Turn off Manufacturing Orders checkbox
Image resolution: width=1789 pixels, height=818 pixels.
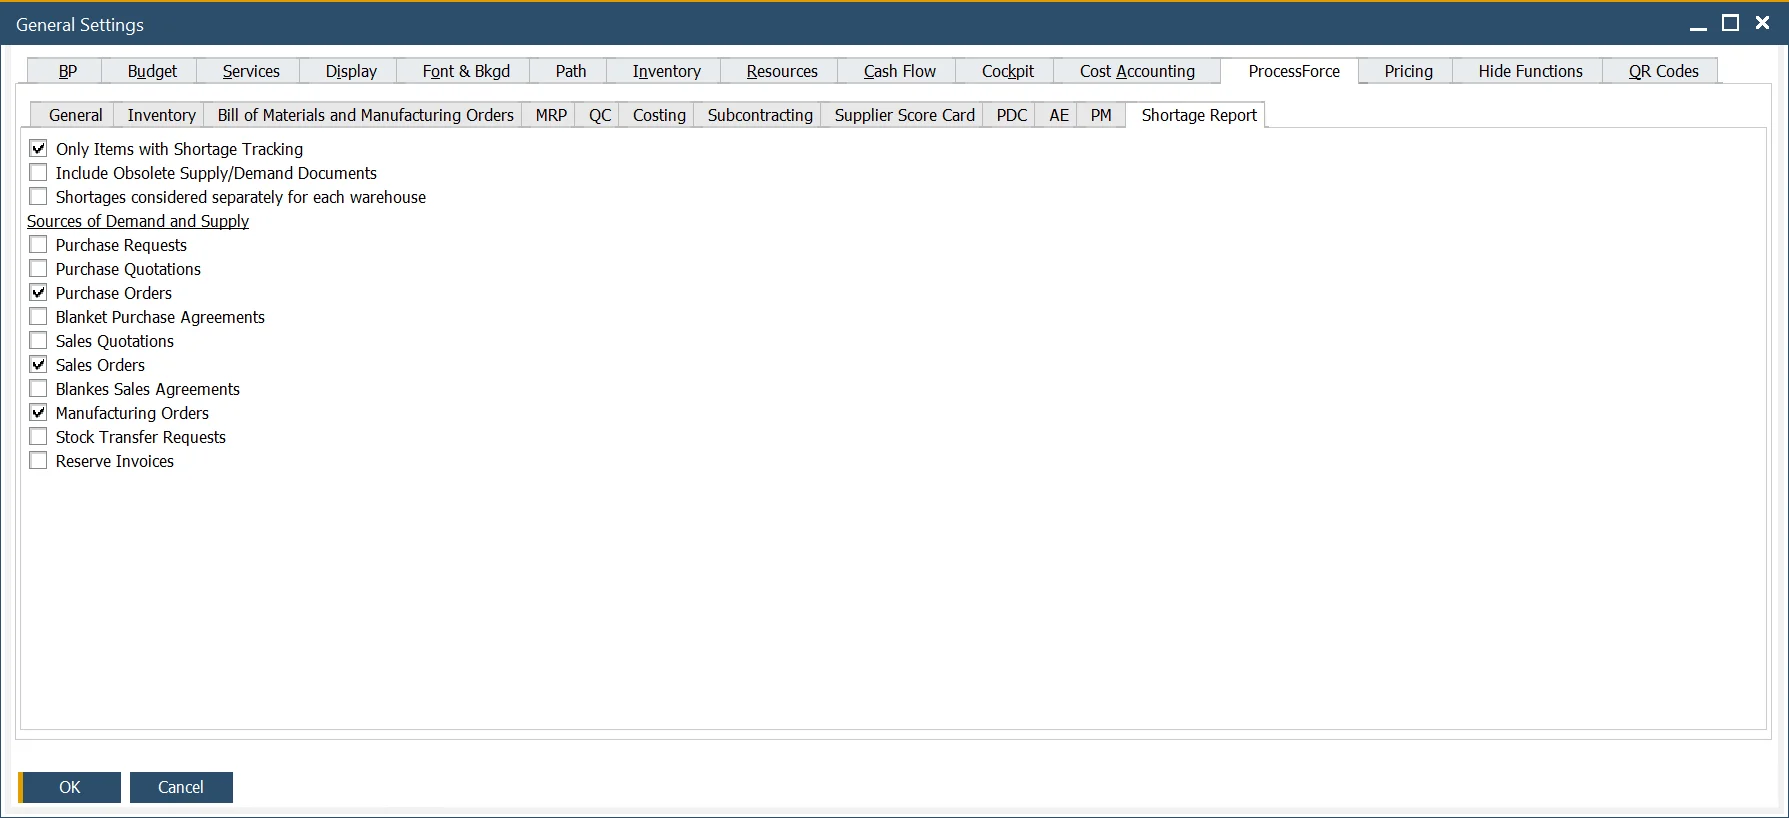(x=38, y=413)
